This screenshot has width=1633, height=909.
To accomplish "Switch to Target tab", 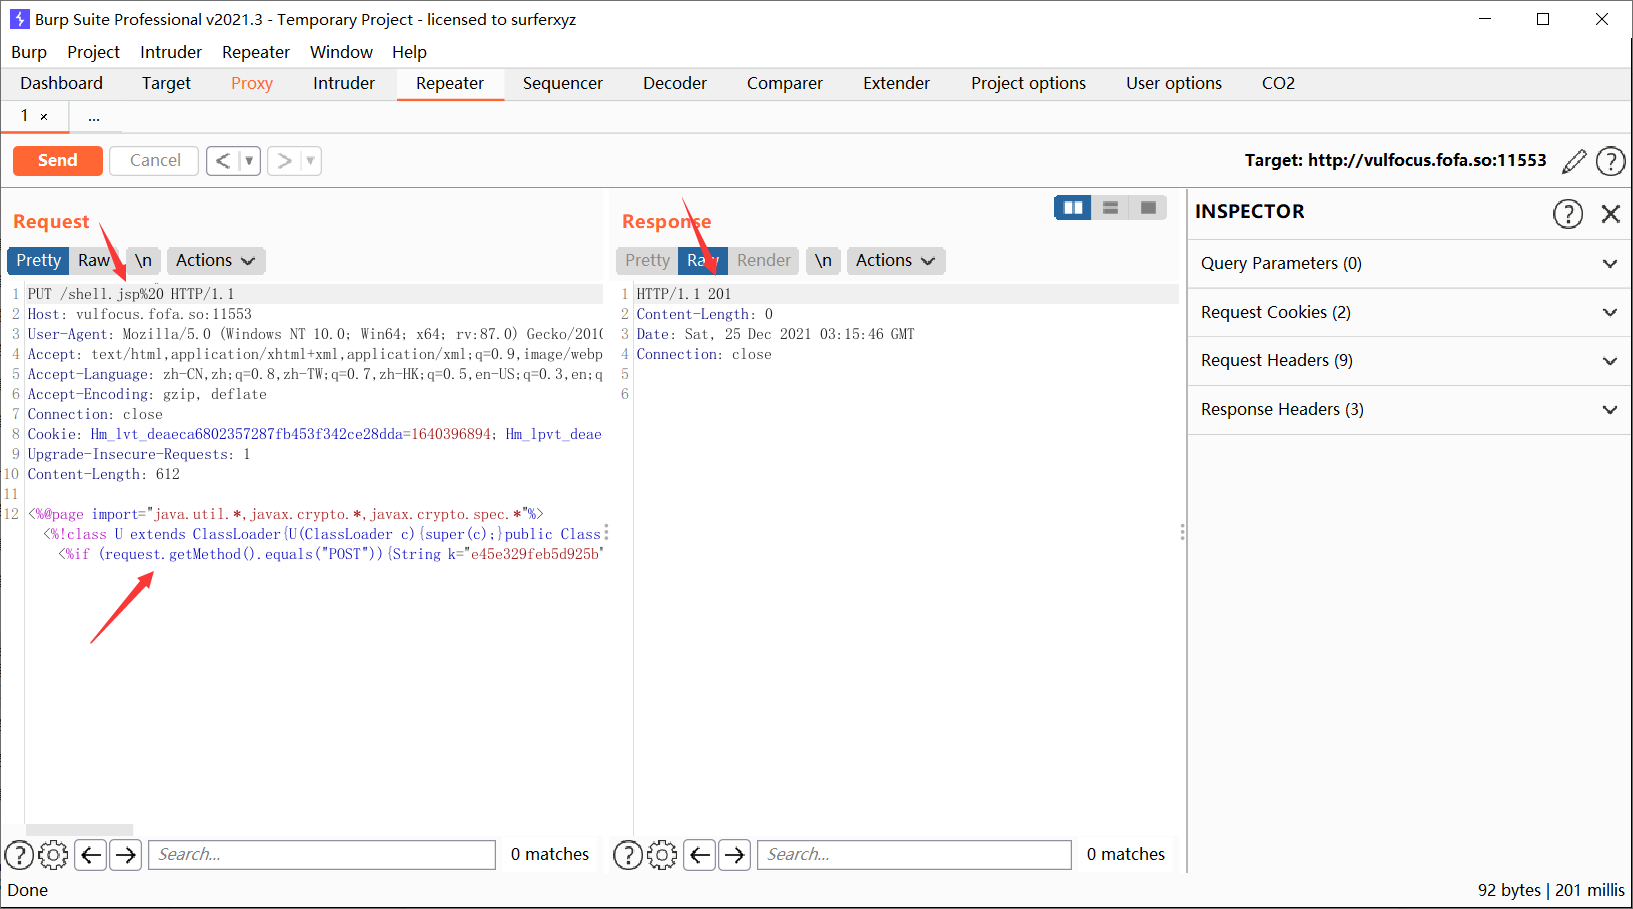I will click(x=166, y=84).
